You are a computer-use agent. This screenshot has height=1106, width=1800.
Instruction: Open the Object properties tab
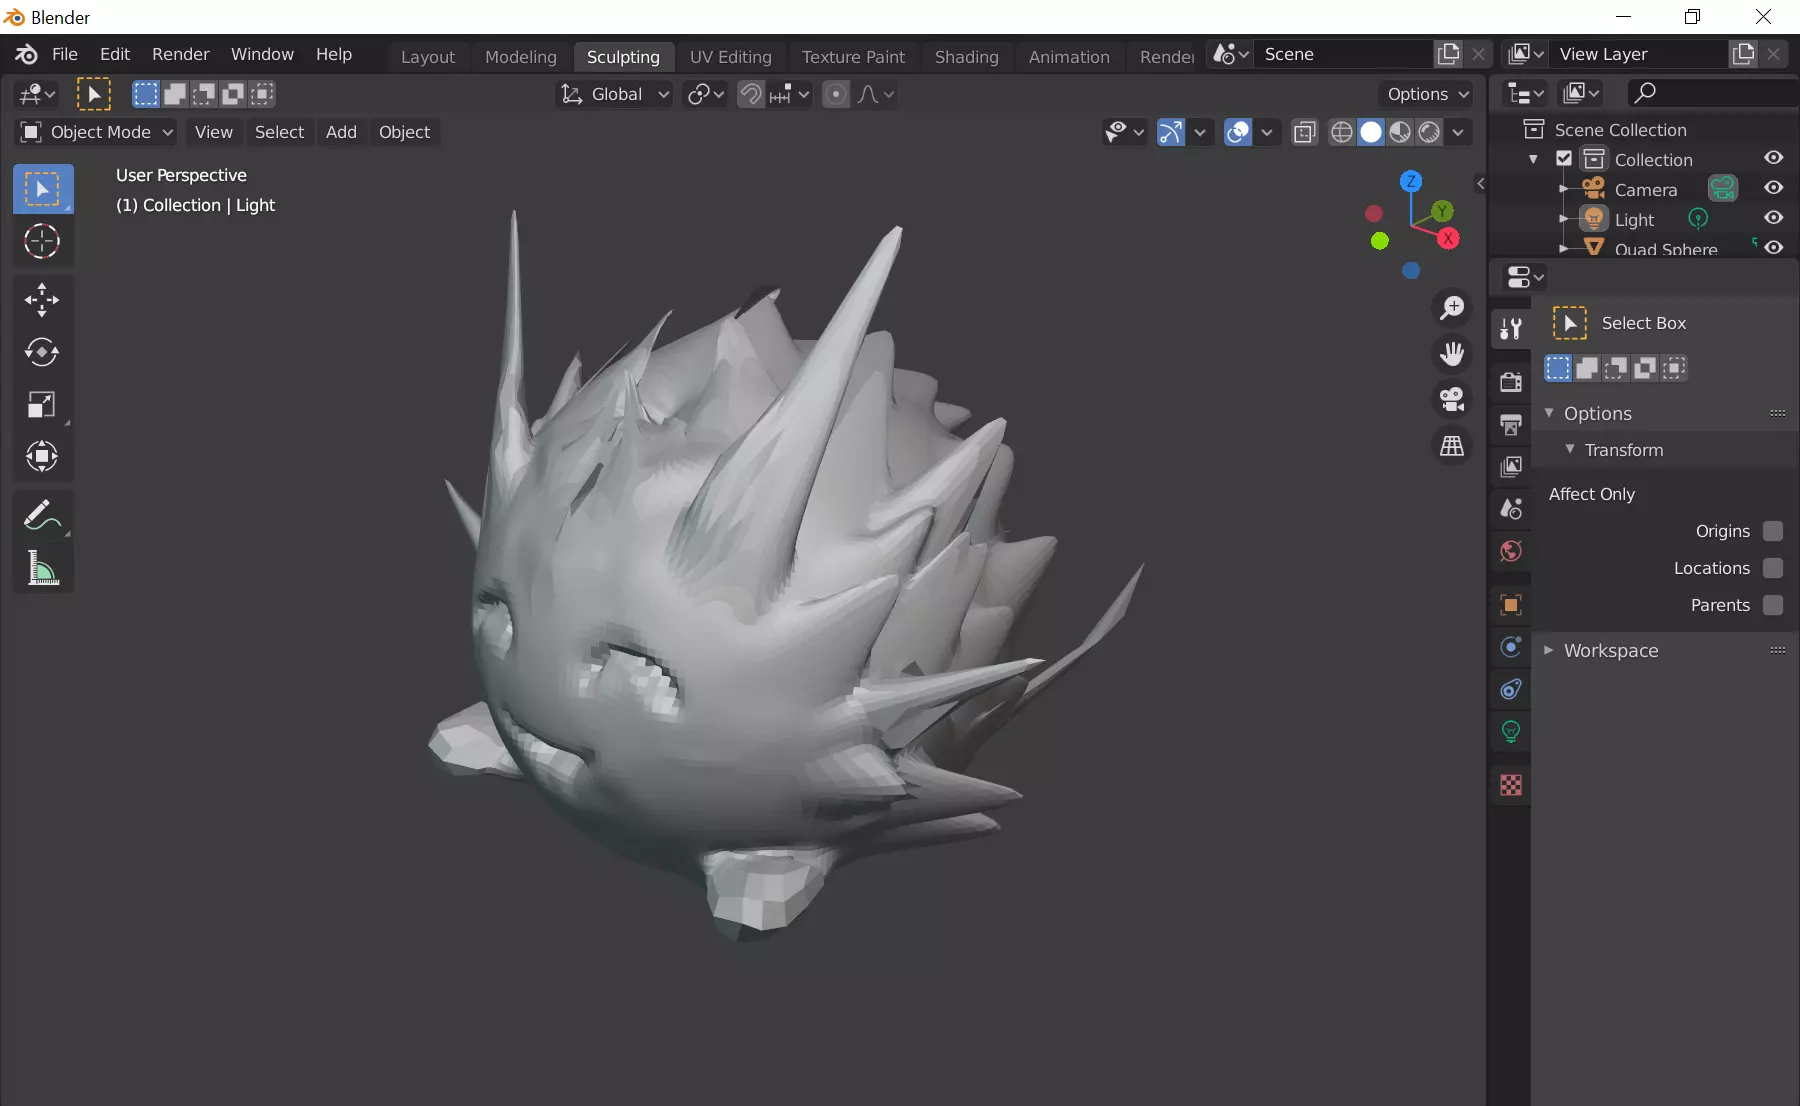(1511, 604)
